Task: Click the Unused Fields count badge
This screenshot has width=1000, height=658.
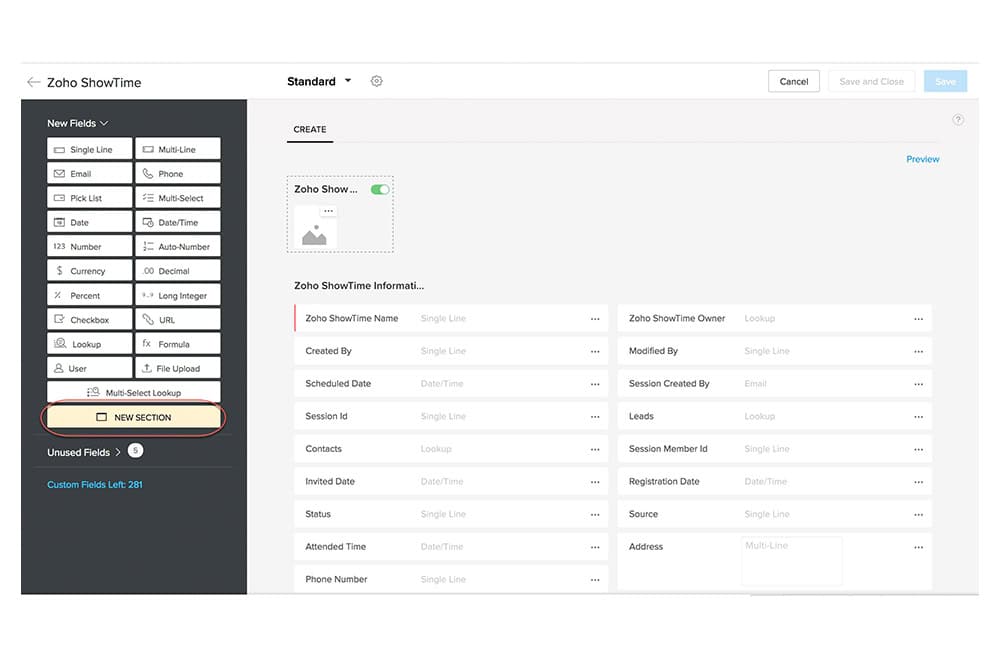Action: [135, 451]
